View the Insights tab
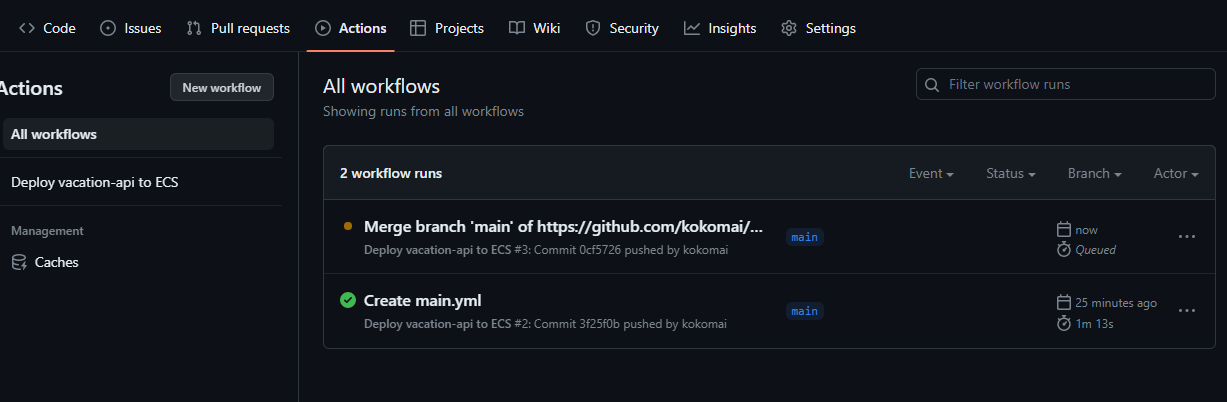1227x402 pixels. [720, 28]
